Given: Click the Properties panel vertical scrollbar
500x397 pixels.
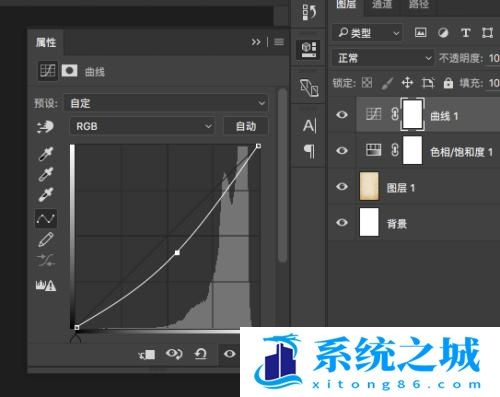Looking at the screenshot, I should pos(282,175).
